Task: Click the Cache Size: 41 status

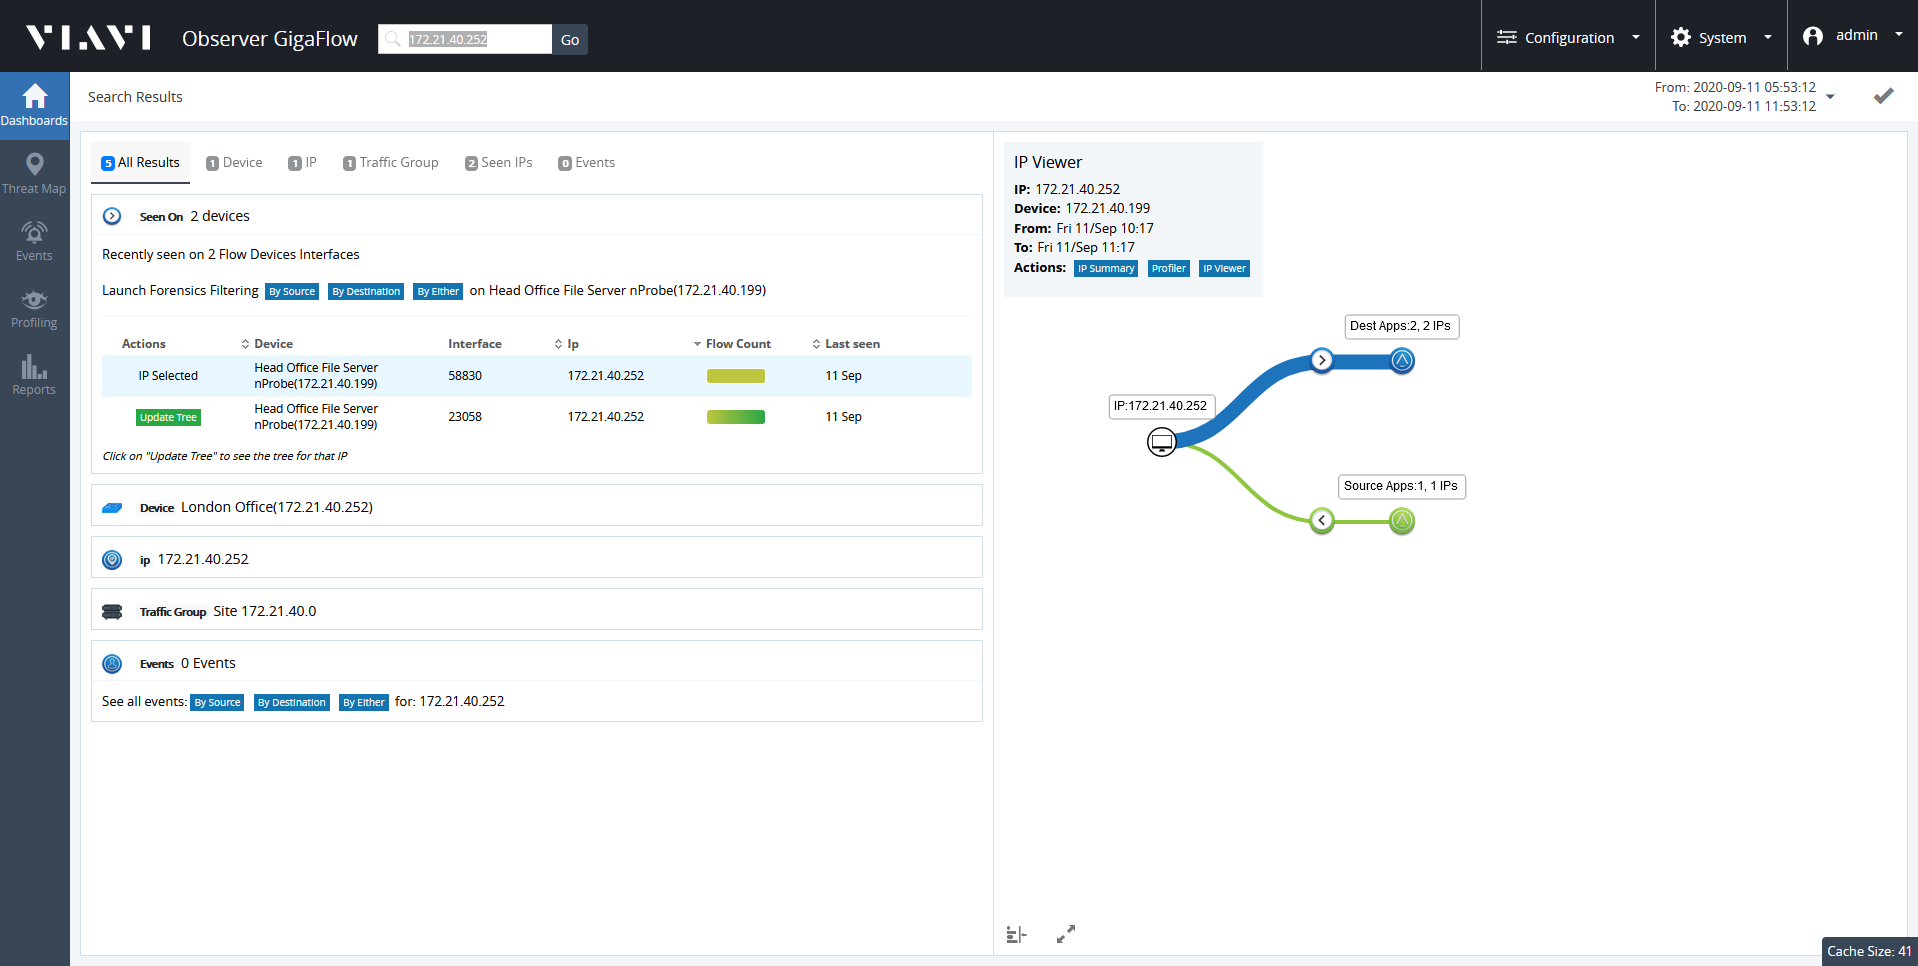Action: (1869, 952)
